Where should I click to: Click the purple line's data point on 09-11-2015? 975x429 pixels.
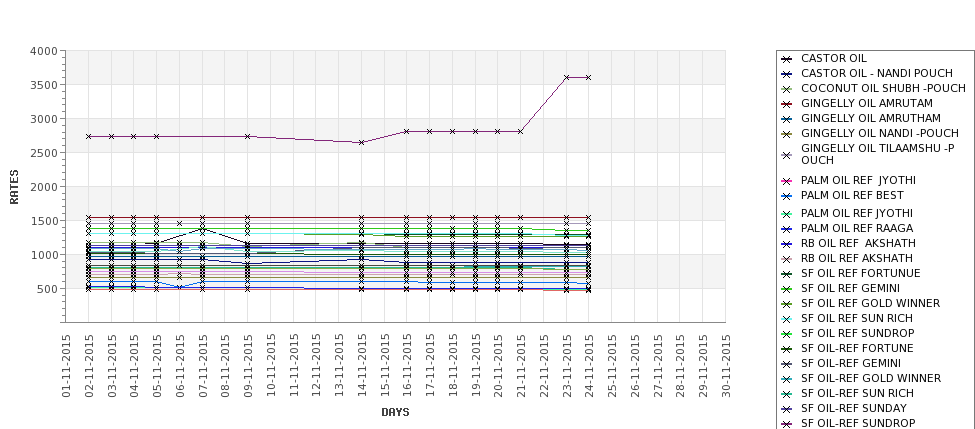coord(247,136)
